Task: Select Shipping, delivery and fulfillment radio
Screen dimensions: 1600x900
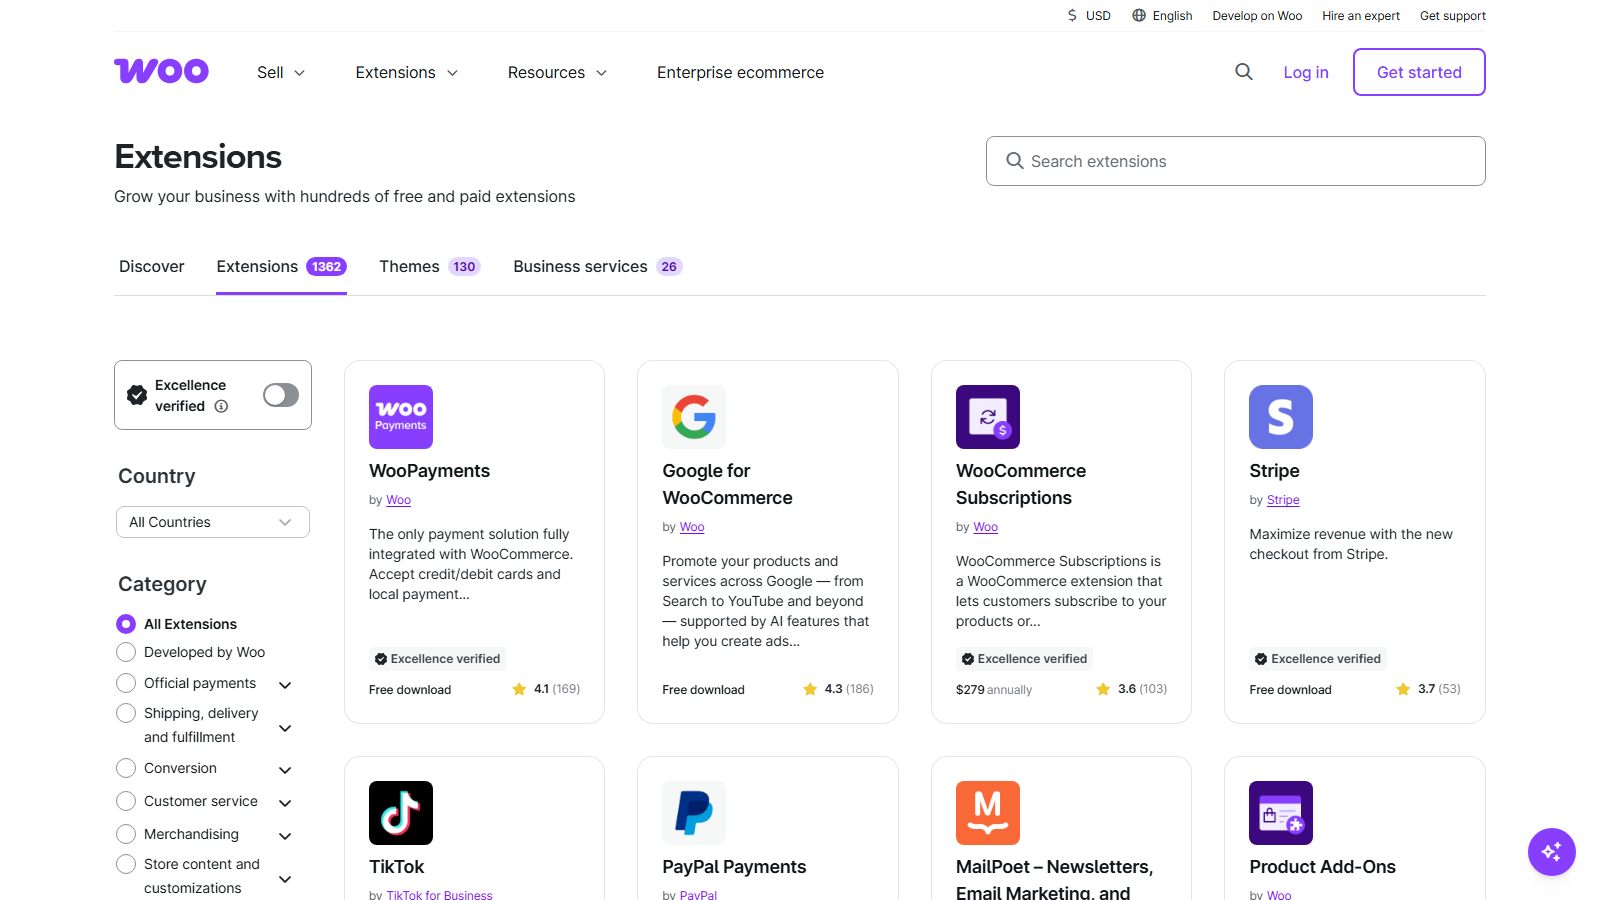Action: point(126,713)
